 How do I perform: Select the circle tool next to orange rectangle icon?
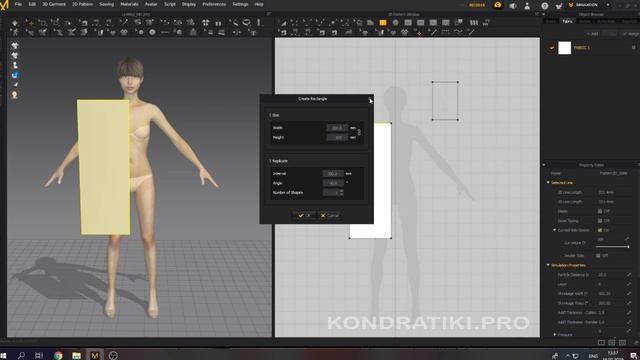click(x=395, y=23)
